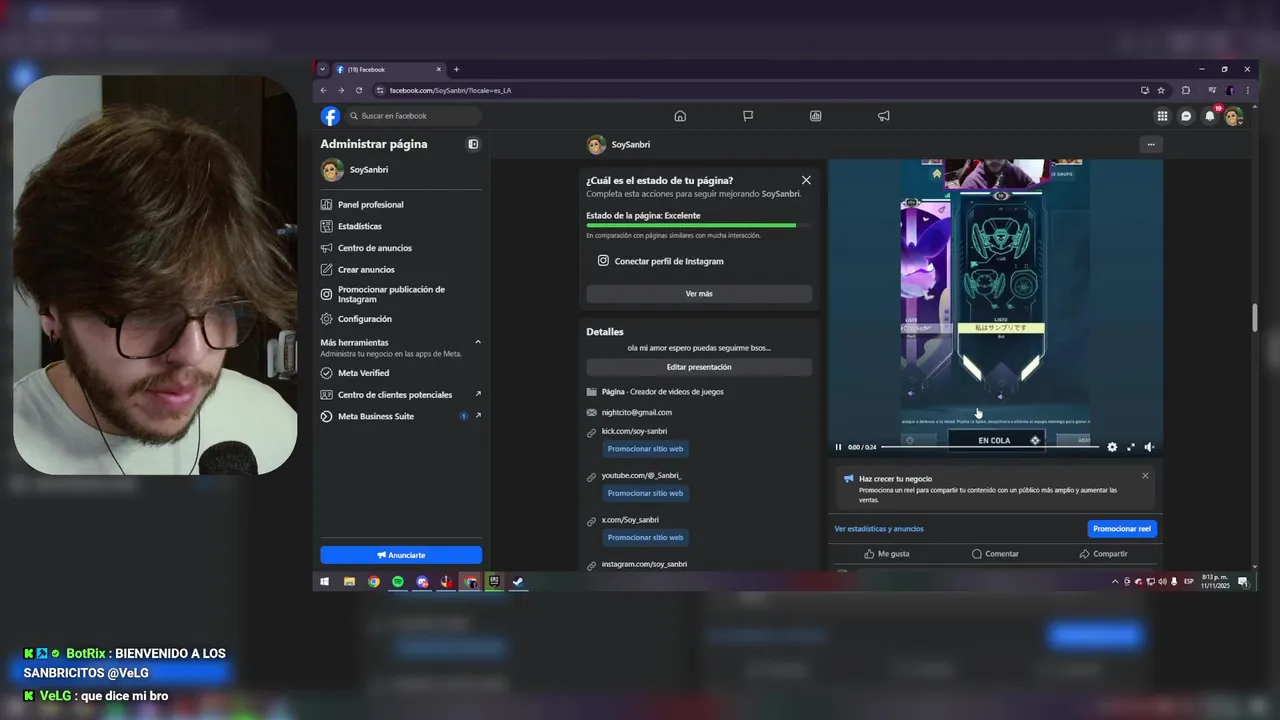
Task: Open instagram.com/soy_sanbri link
Action: coord(644,564)
